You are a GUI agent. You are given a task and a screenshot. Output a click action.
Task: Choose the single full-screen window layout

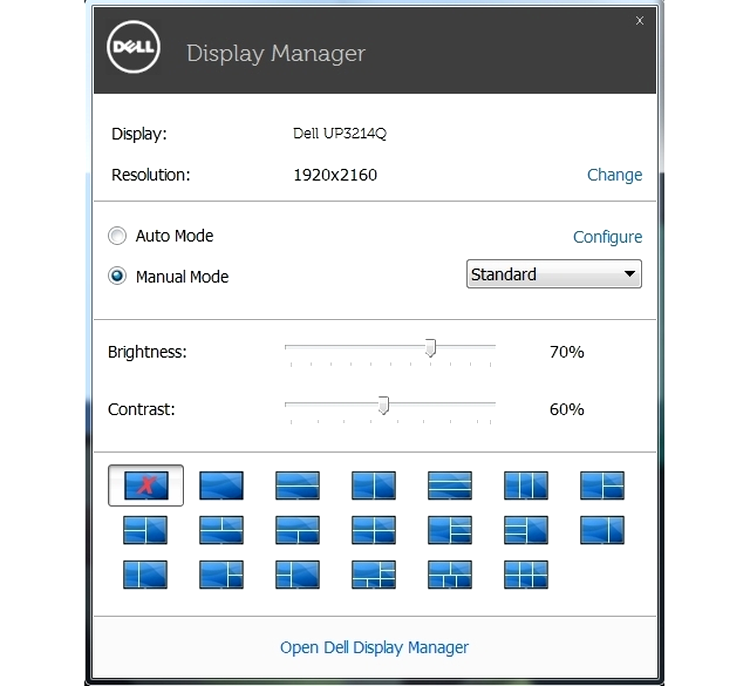(221, 486)
